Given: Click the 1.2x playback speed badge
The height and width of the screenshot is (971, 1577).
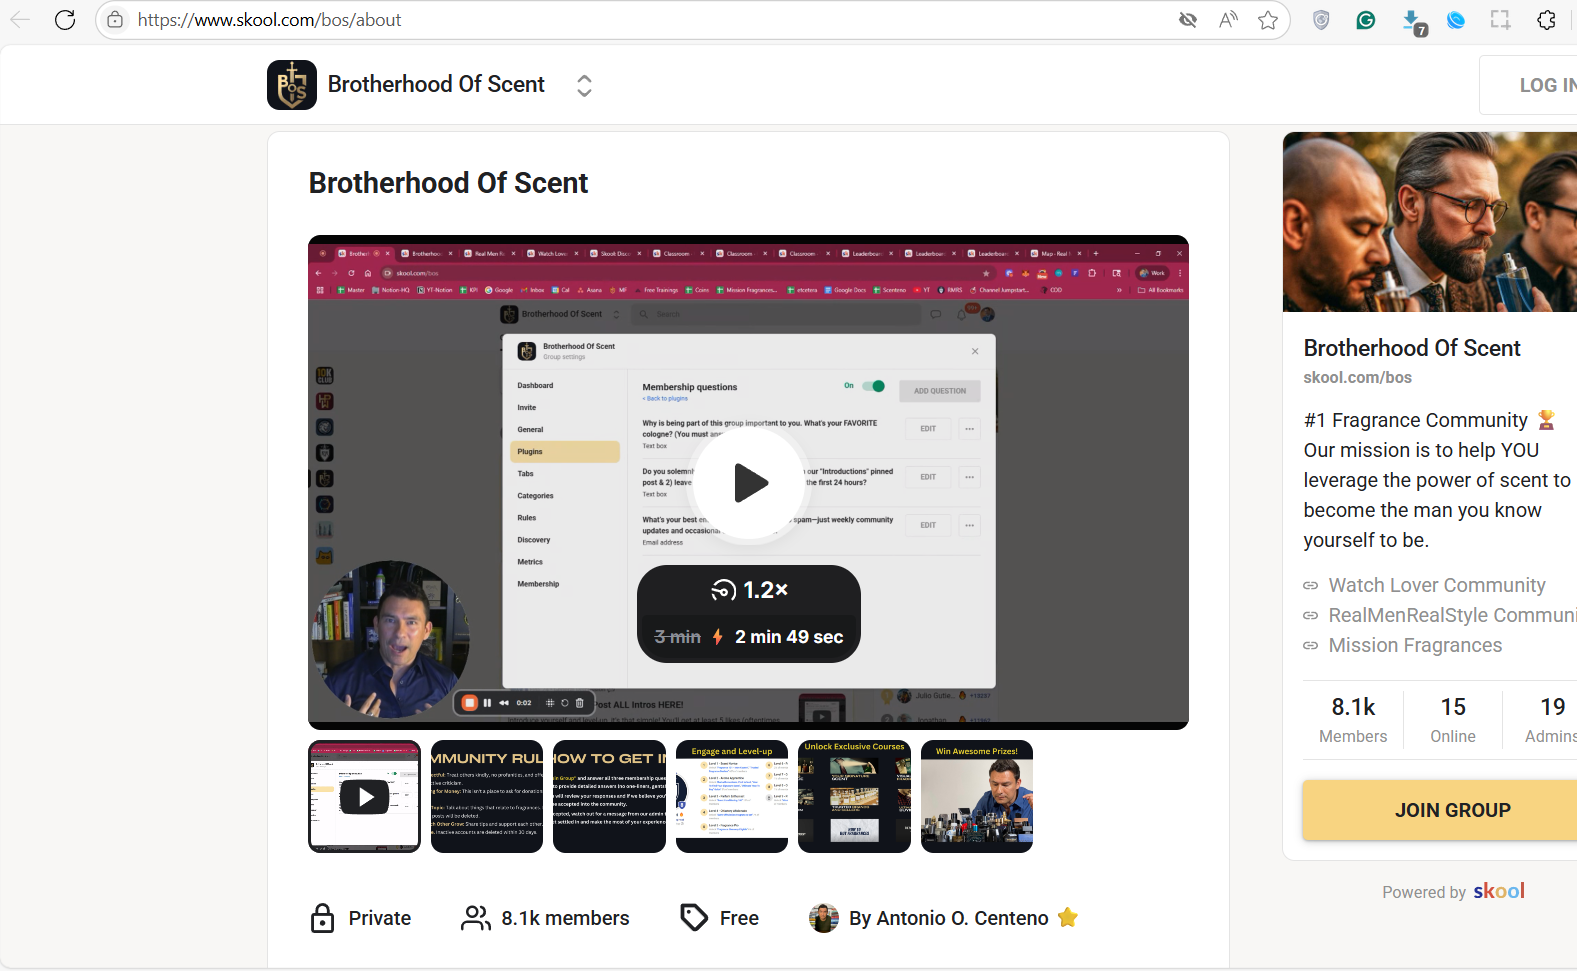Looking at the screenshot, I should [749, 590].
